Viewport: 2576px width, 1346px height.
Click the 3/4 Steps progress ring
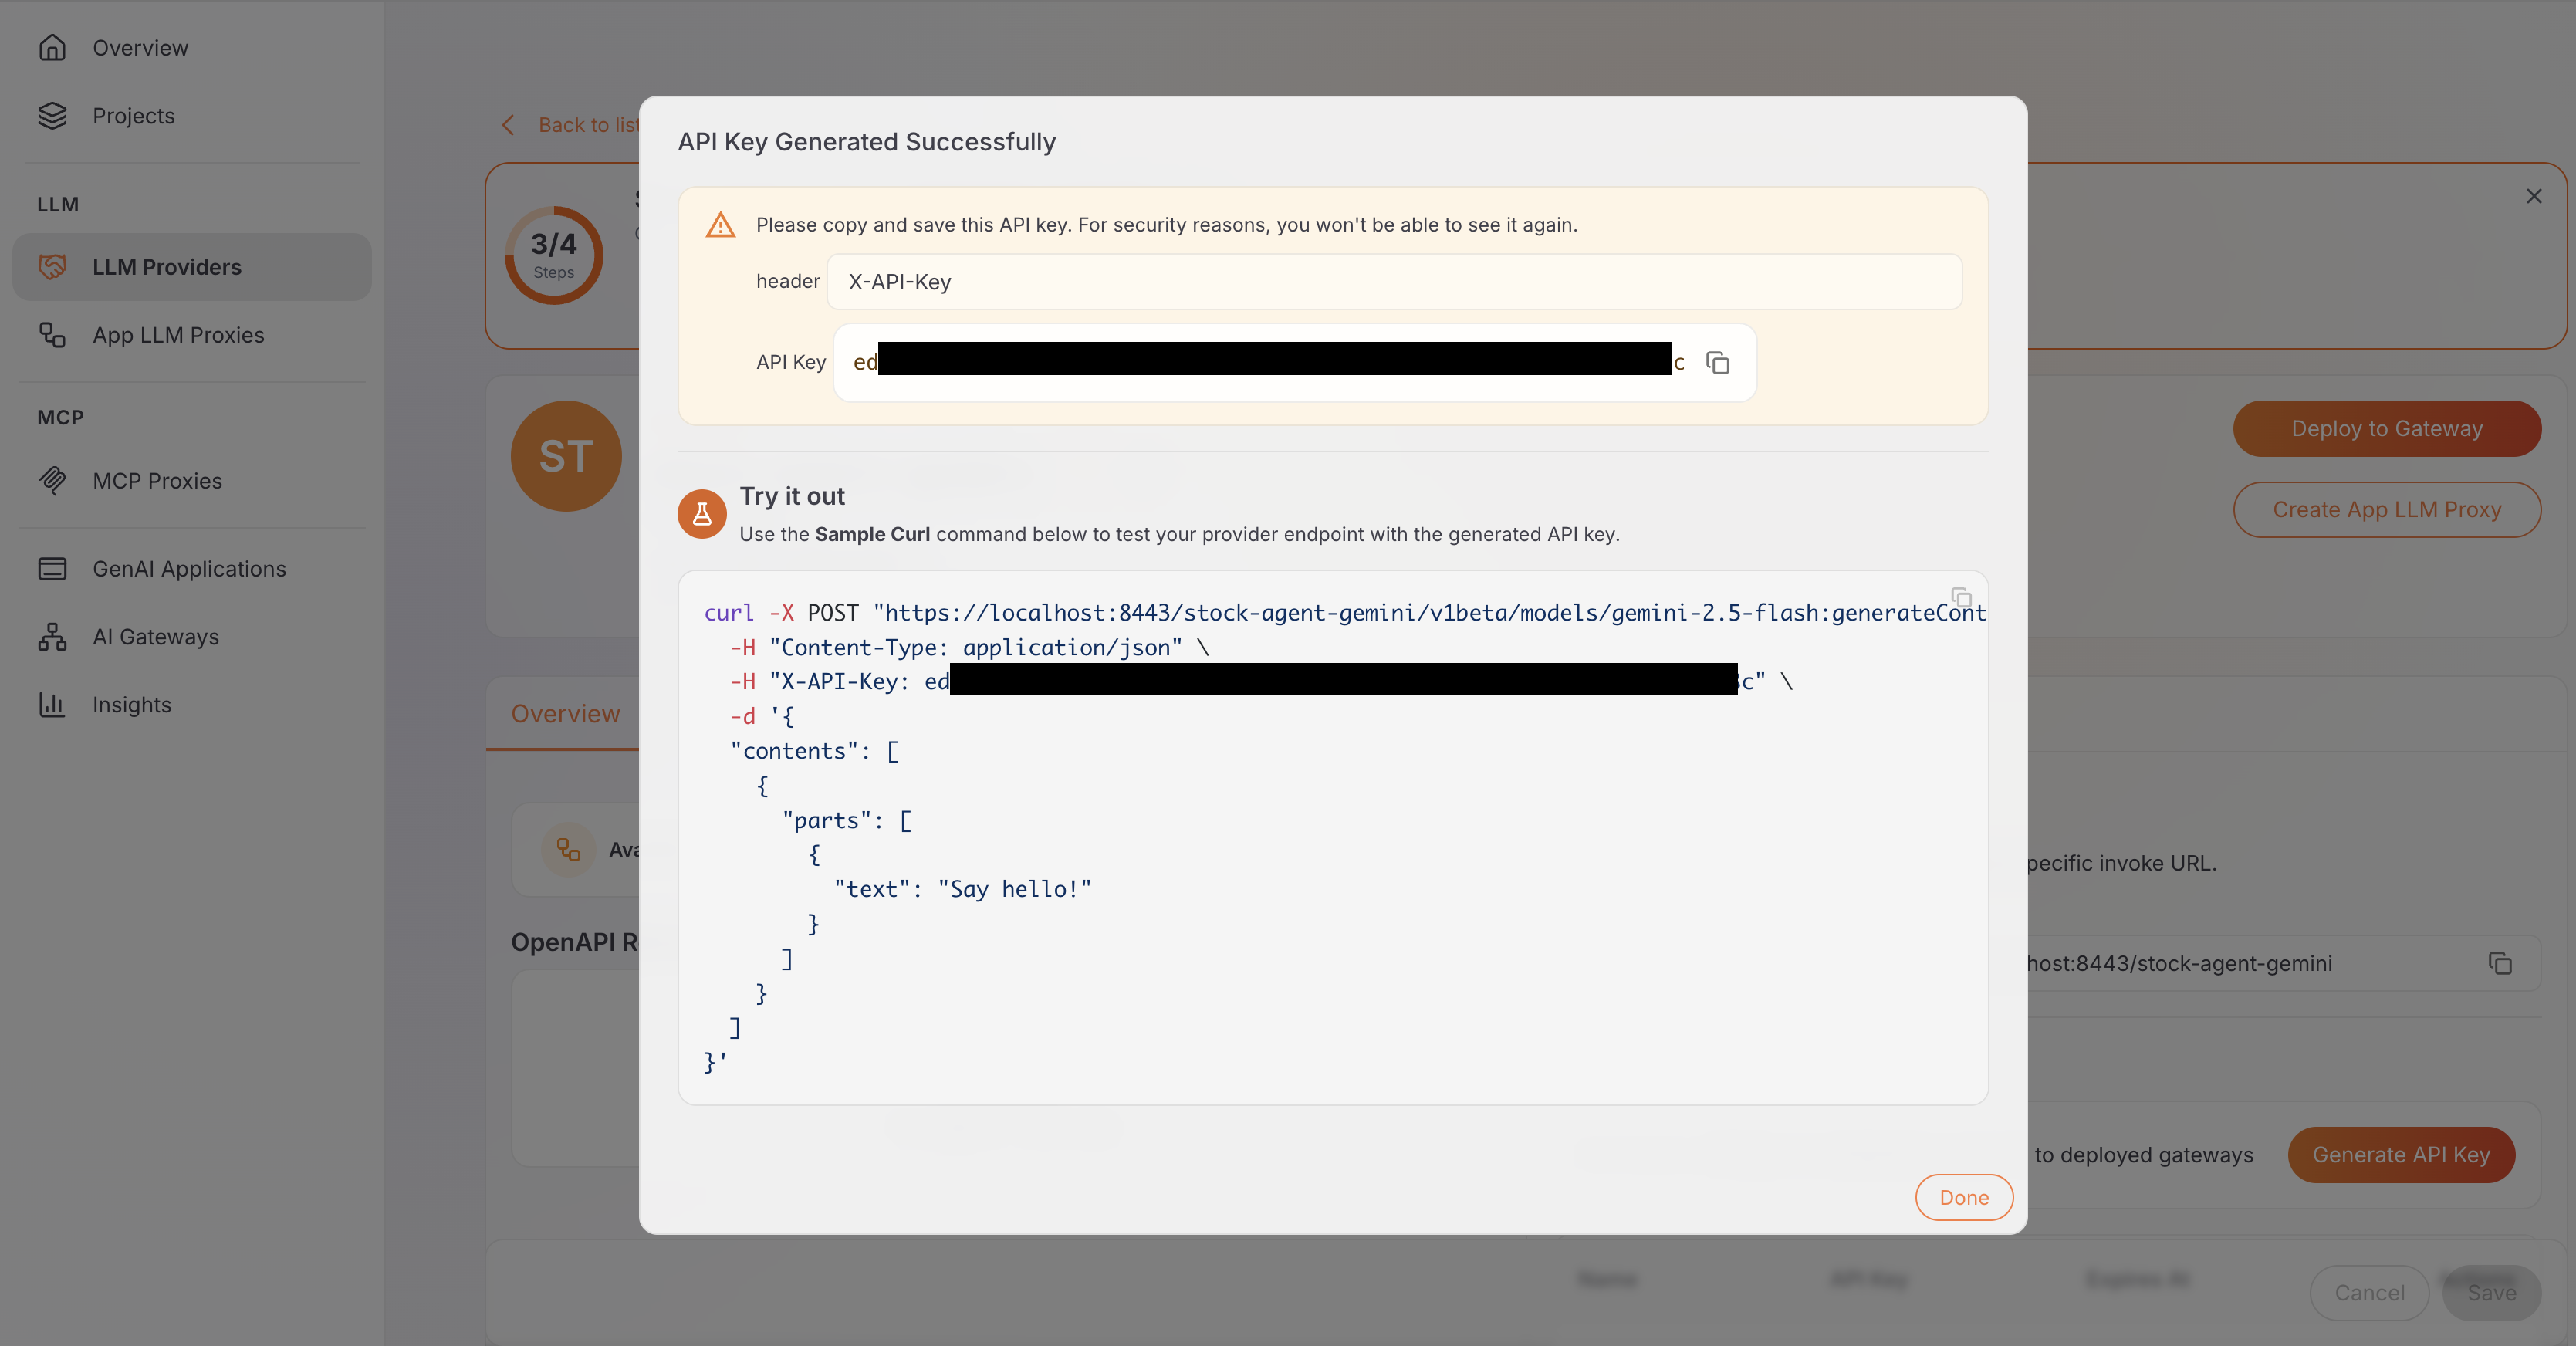pyautogui.click(x=553, y=255)
